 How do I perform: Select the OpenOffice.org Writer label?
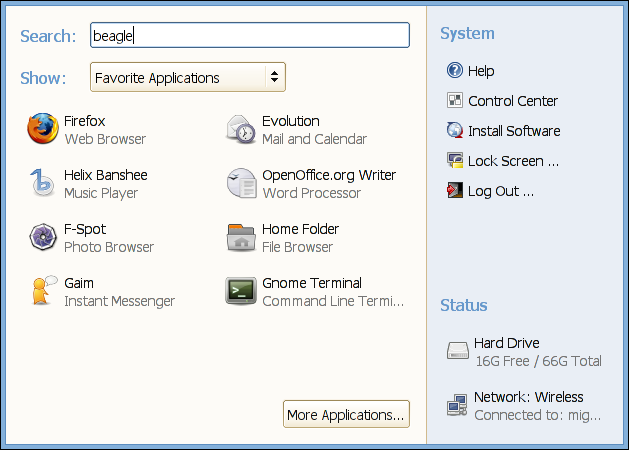(329, 175)
